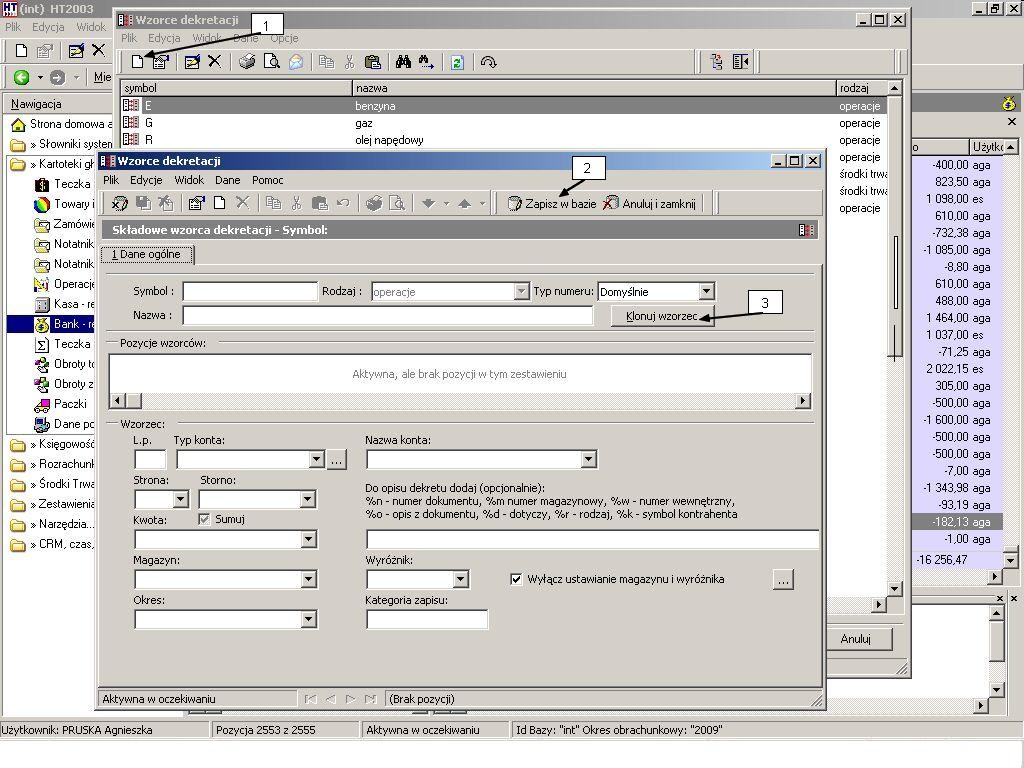The image size is (1024, 768).
Task: Click the print icon in editor window toolbar
Action: click(374, 203)
